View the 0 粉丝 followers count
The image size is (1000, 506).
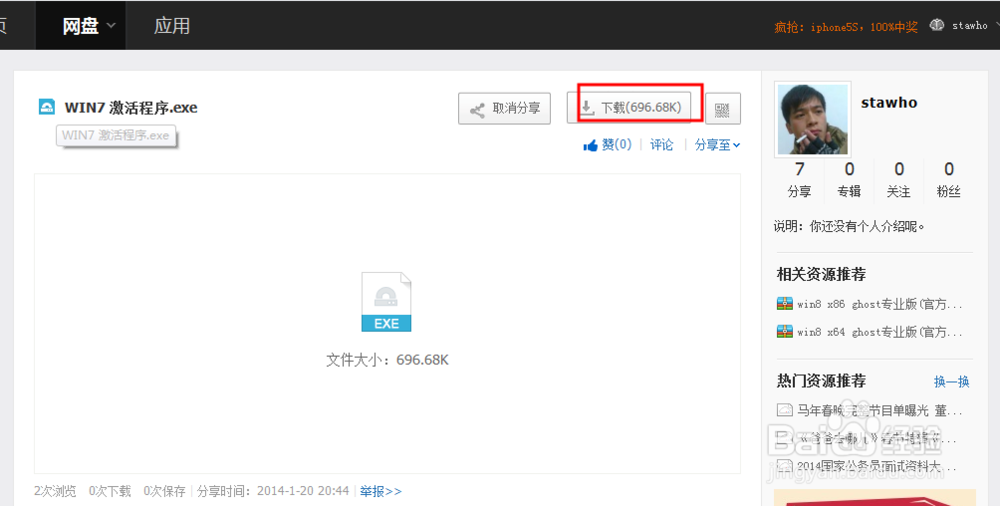(x=948, y=179)
